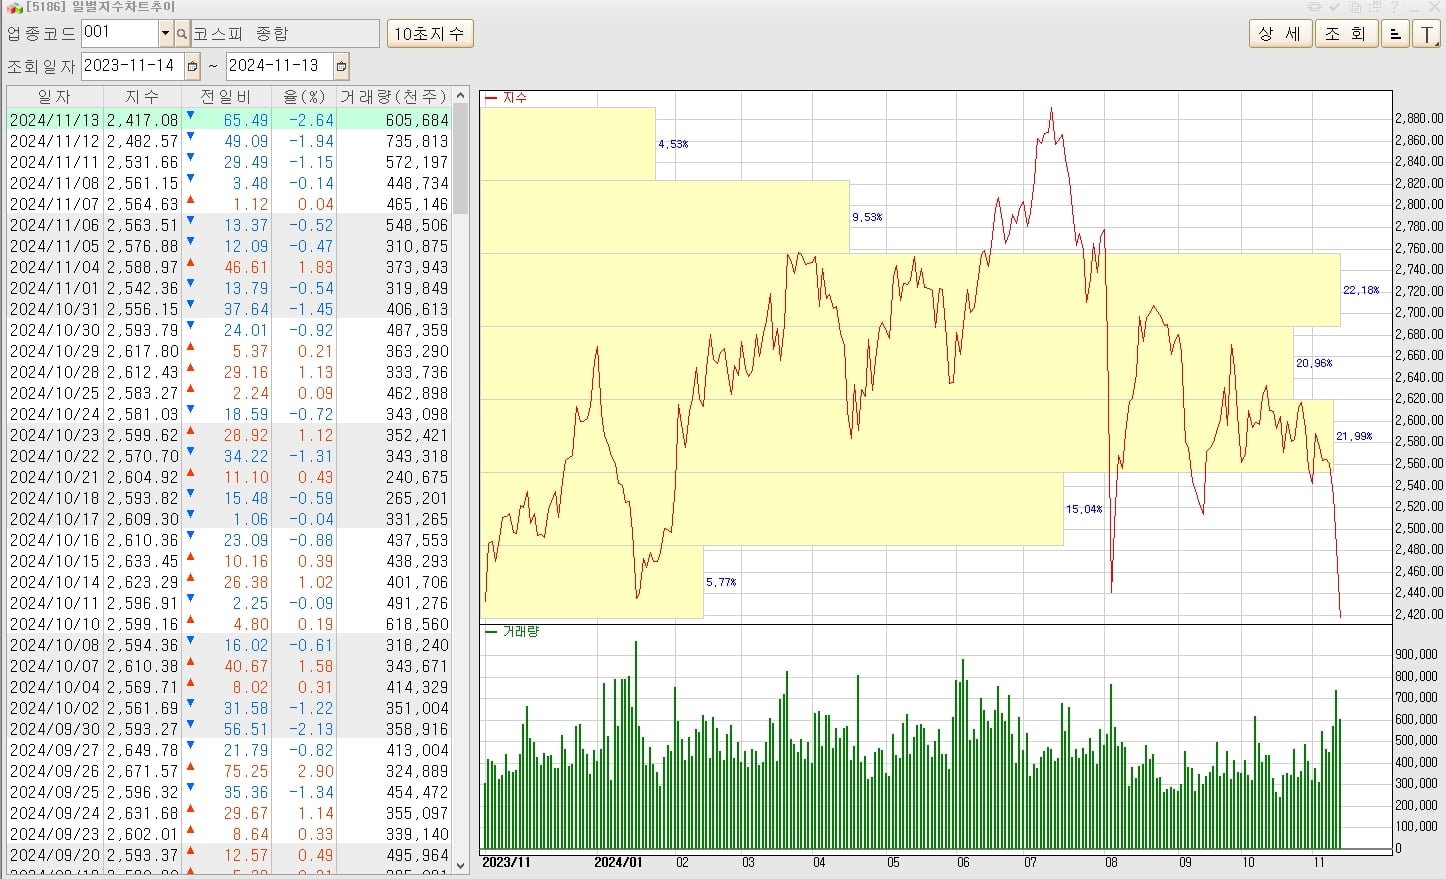
Task: Click index value 2,482.57 for 2024/11/12
Action: click(142, 141)
